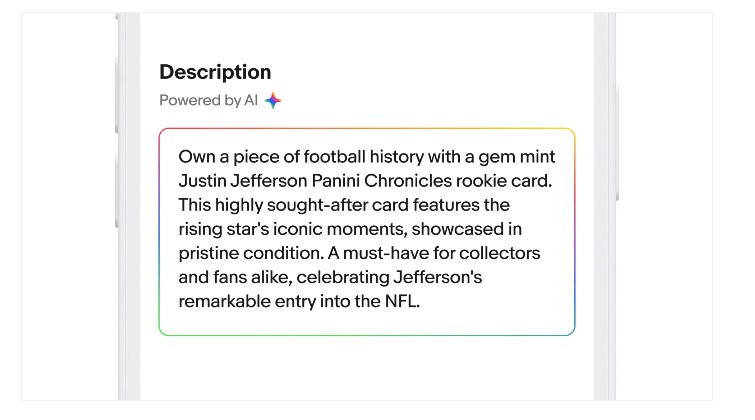Focus the AI-generated description text box
This screenshot has width=755, height=420.
tap(367, 232)
